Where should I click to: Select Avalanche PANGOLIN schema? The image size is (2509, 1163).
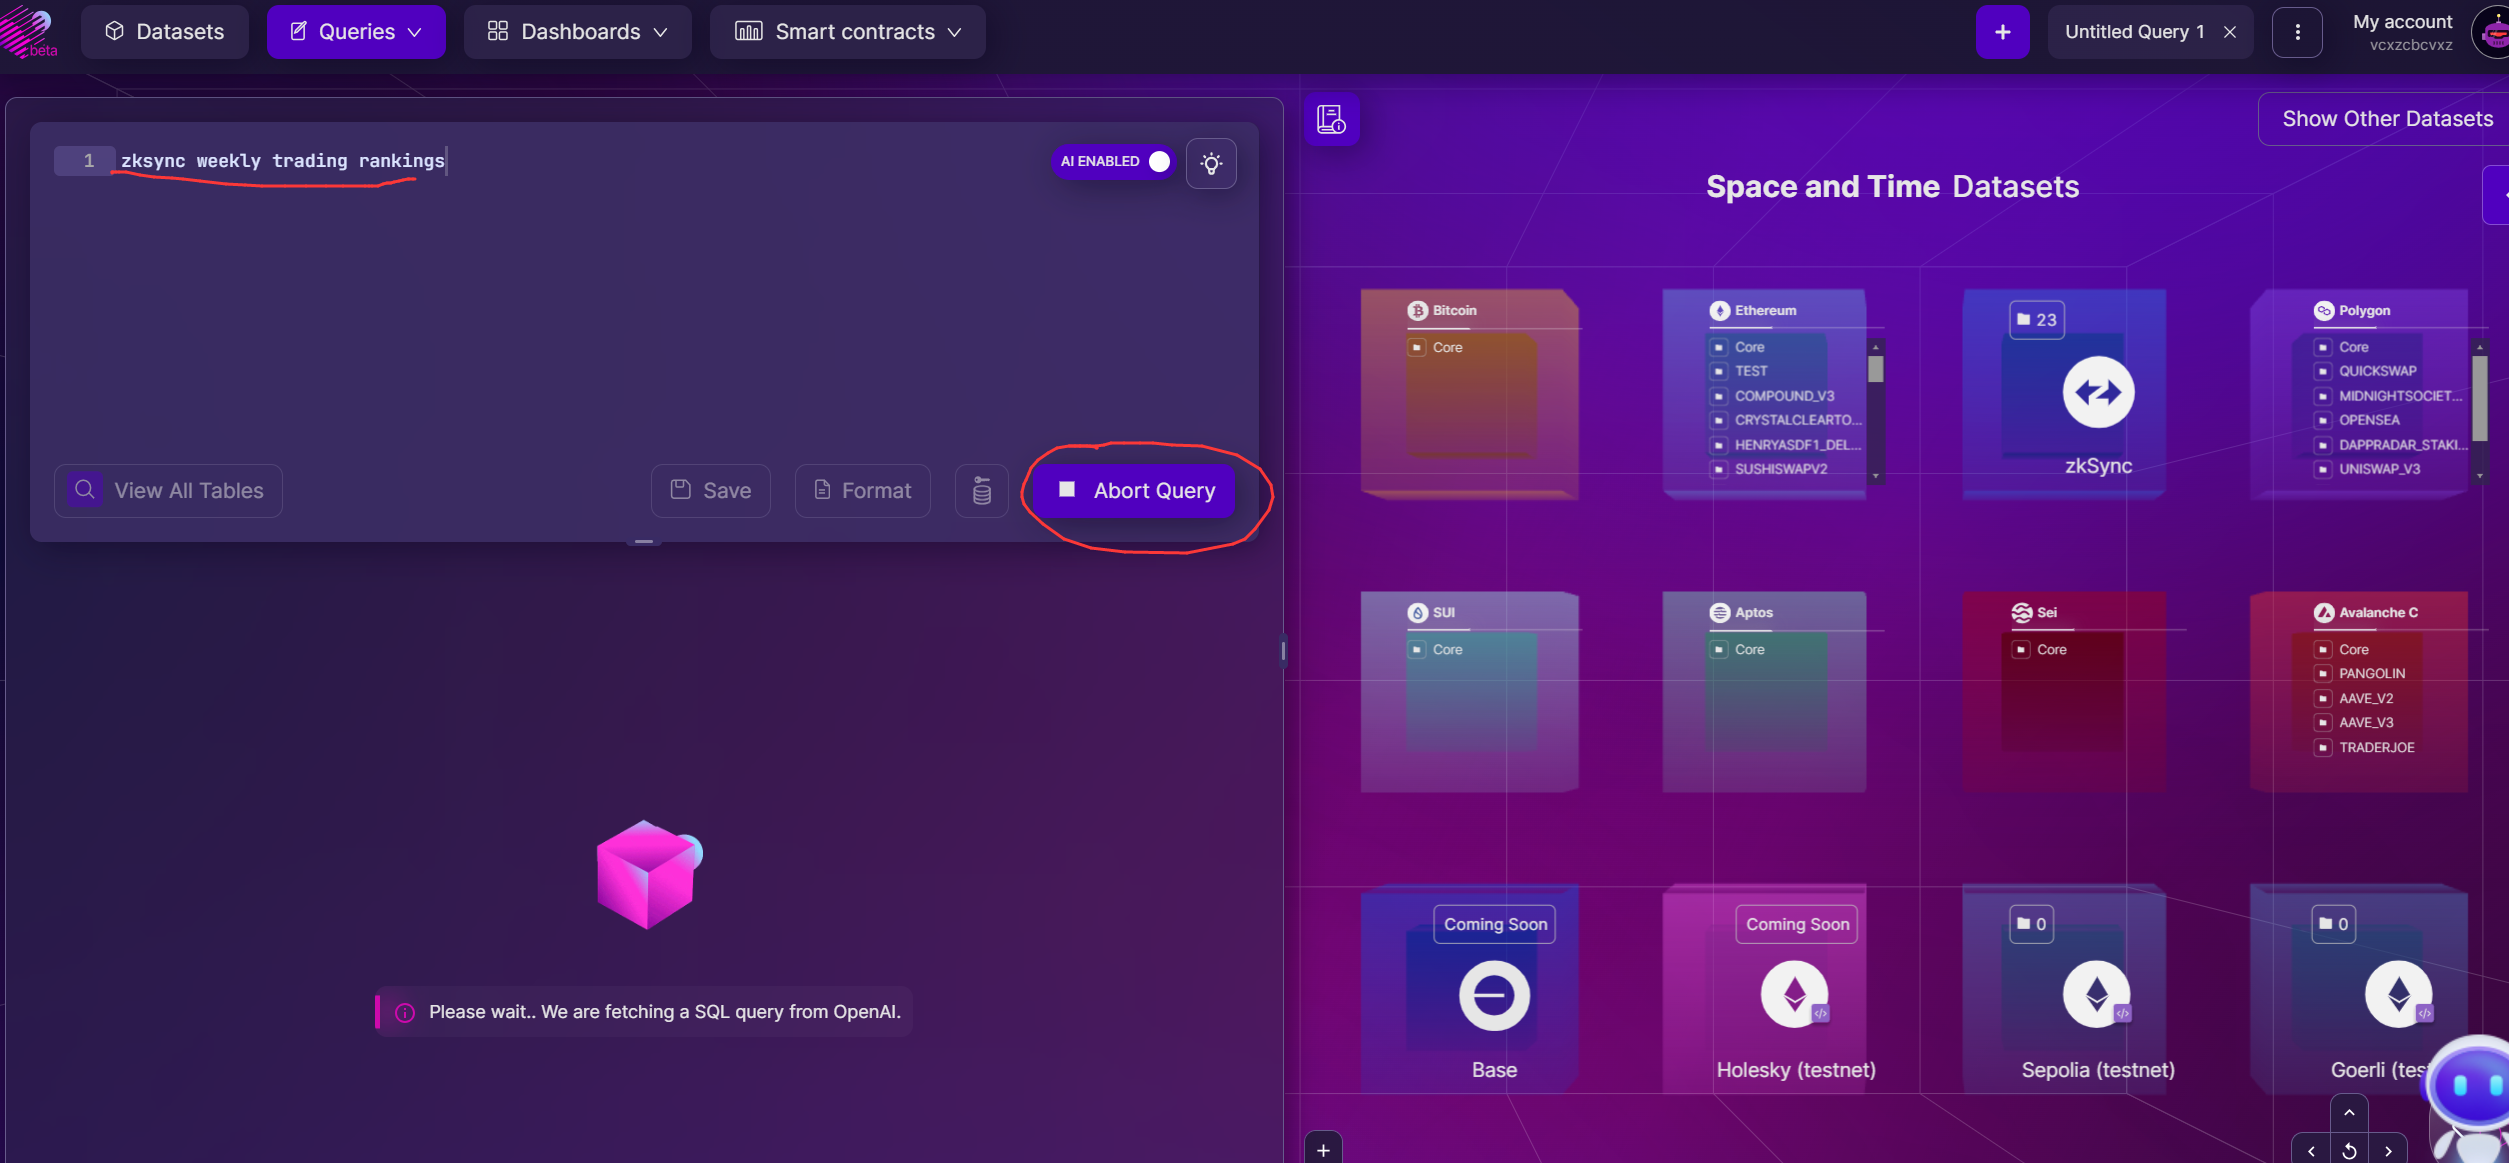point(2361,674)
